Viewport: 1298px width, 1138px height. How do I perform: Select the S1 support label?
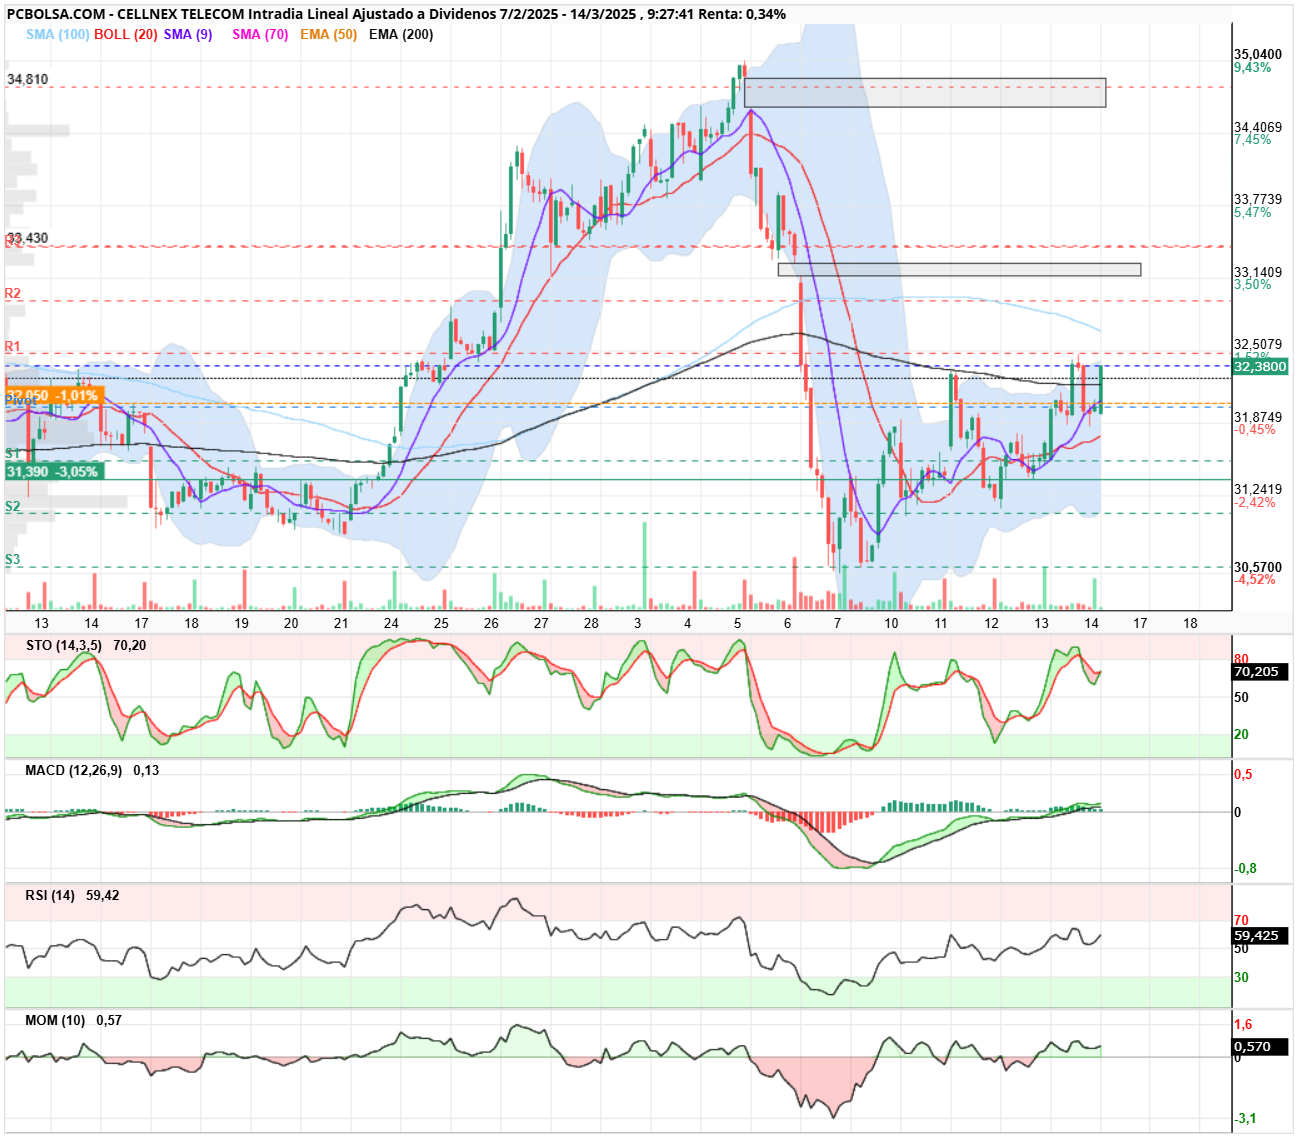(13, 454)
